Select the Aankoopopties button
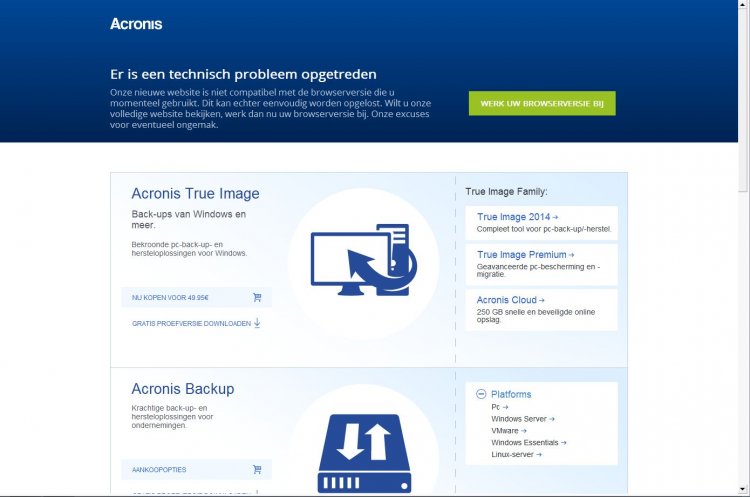This screenshot has height=497, width=750. [x=197, y=470]
